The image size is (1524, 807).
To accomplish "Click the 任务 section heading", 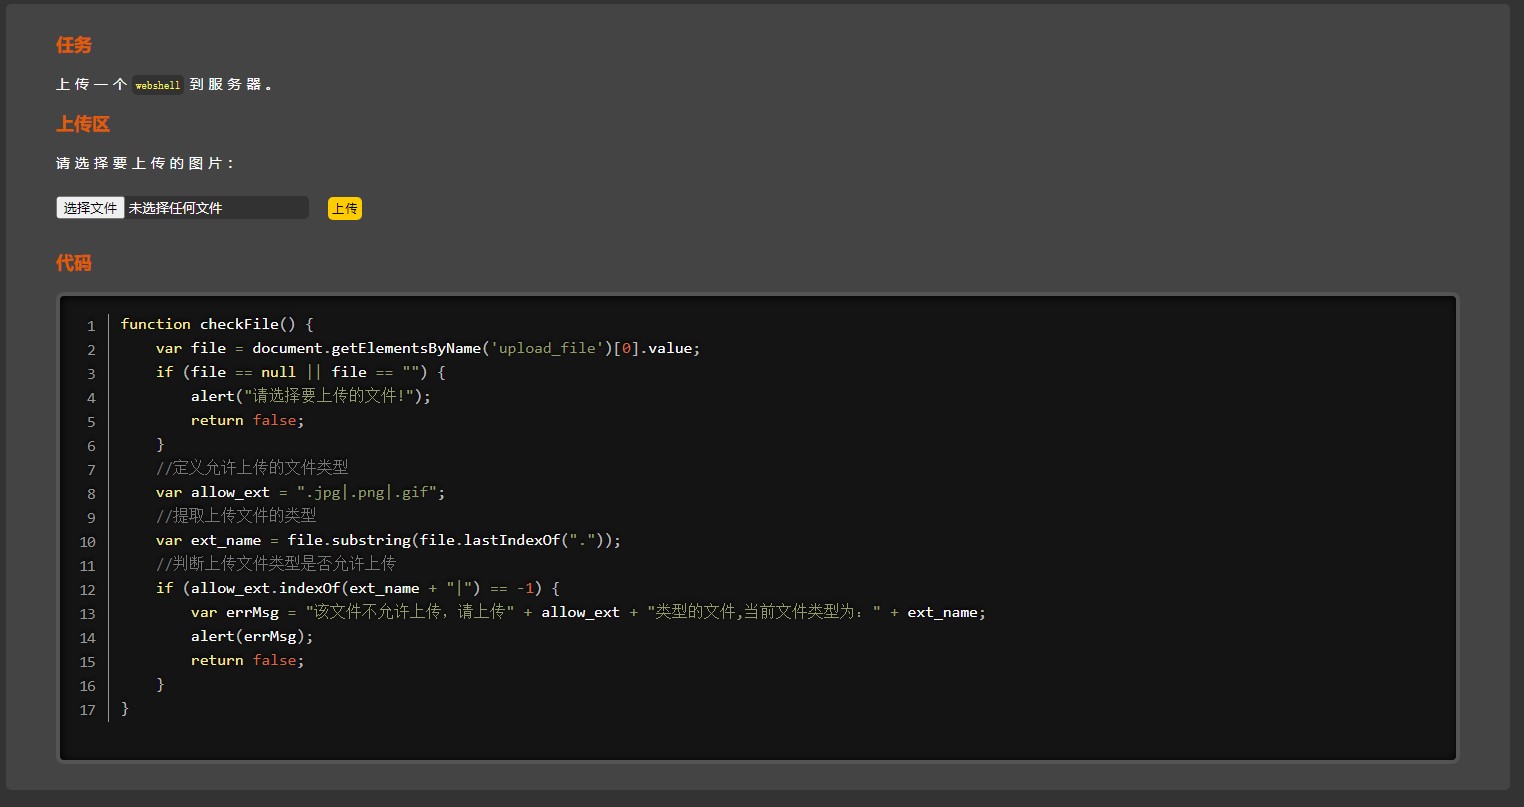I will [x=74, y=45].
